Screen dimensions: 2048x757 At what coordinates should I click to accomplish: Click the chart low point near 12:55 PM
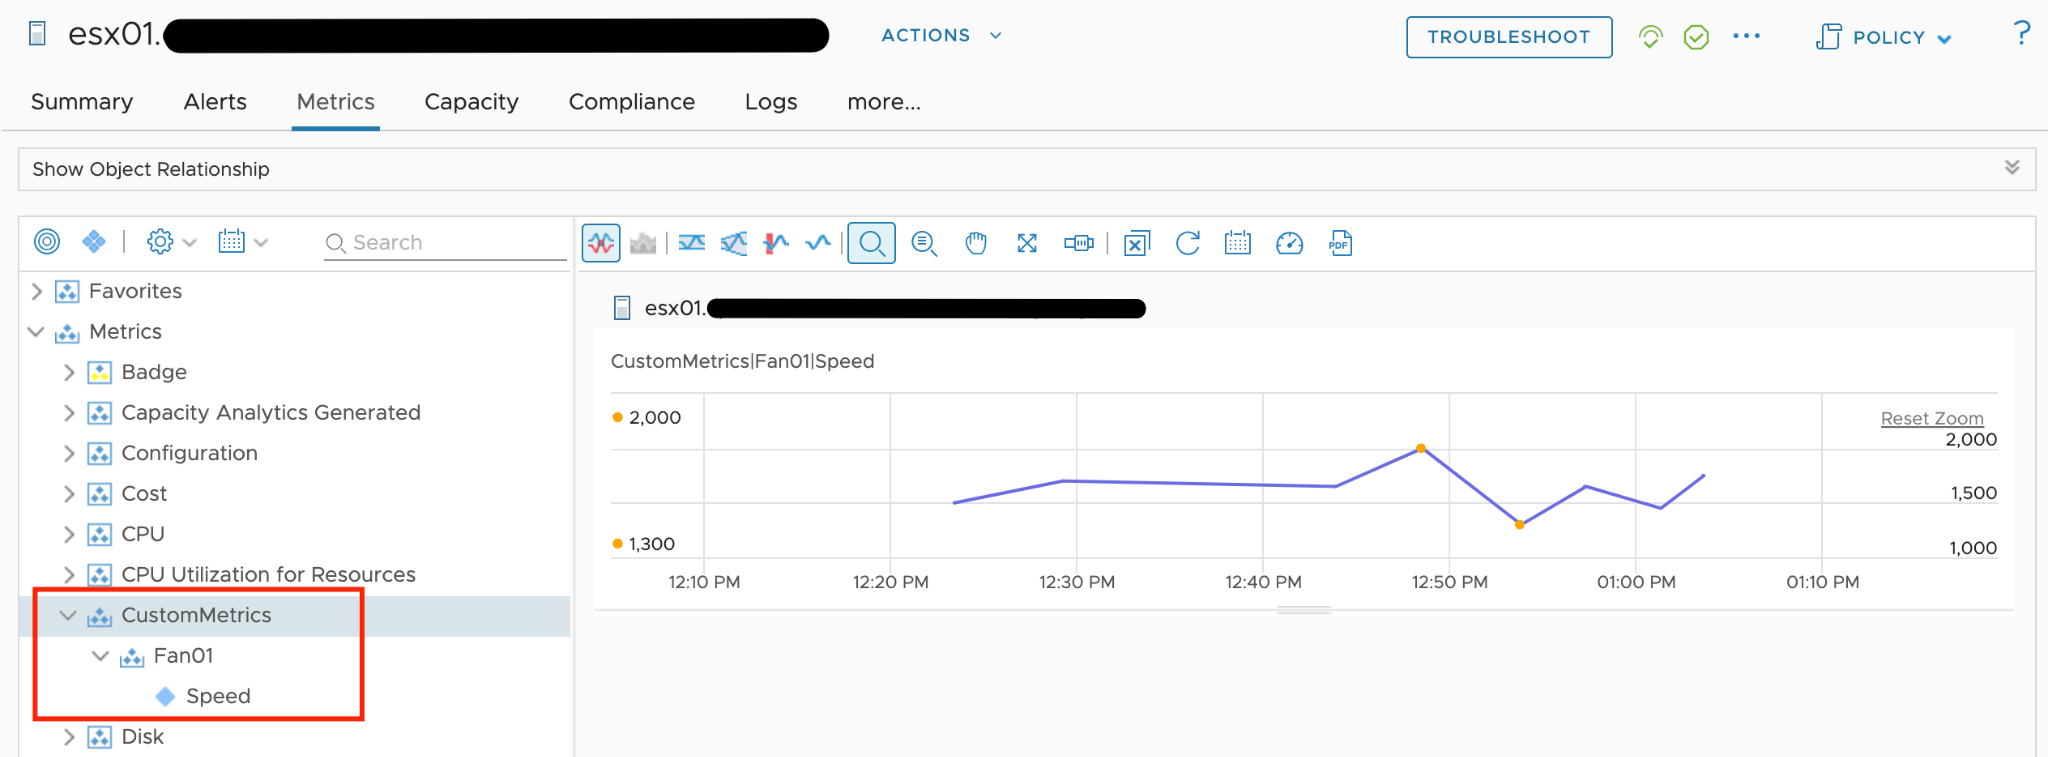(x=1520, y=524)
